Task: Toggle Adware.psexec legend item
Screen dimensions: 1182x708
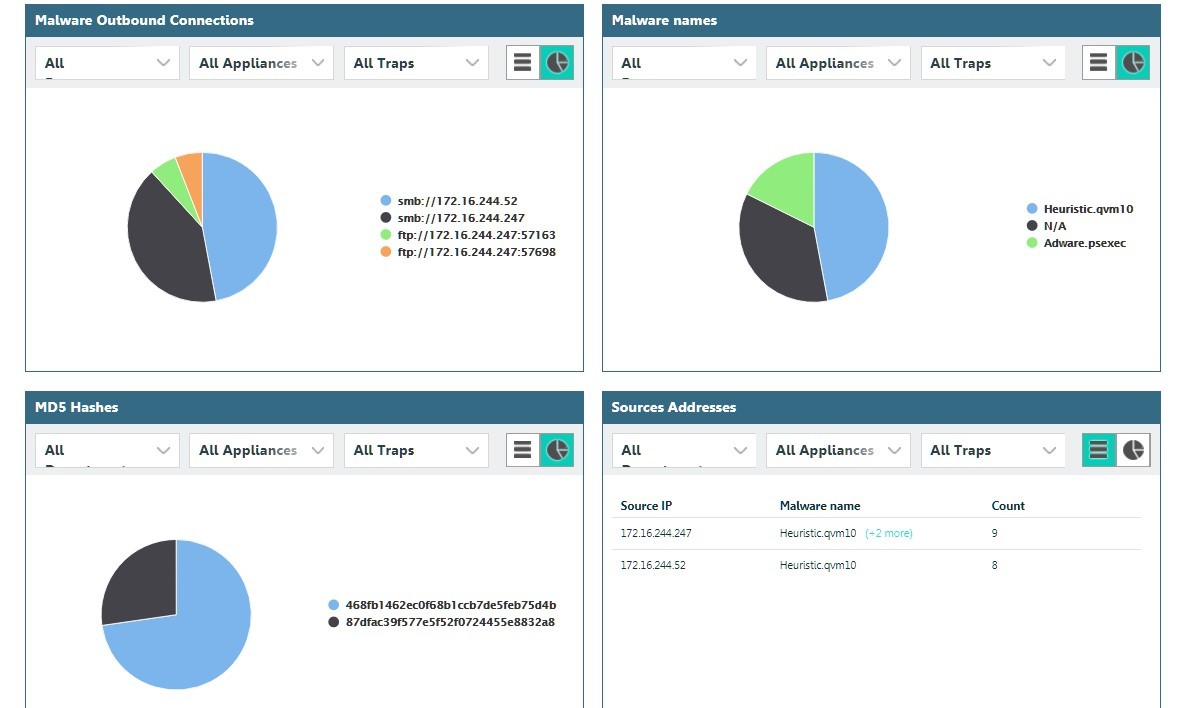Action: click(x=1084, y=243)
